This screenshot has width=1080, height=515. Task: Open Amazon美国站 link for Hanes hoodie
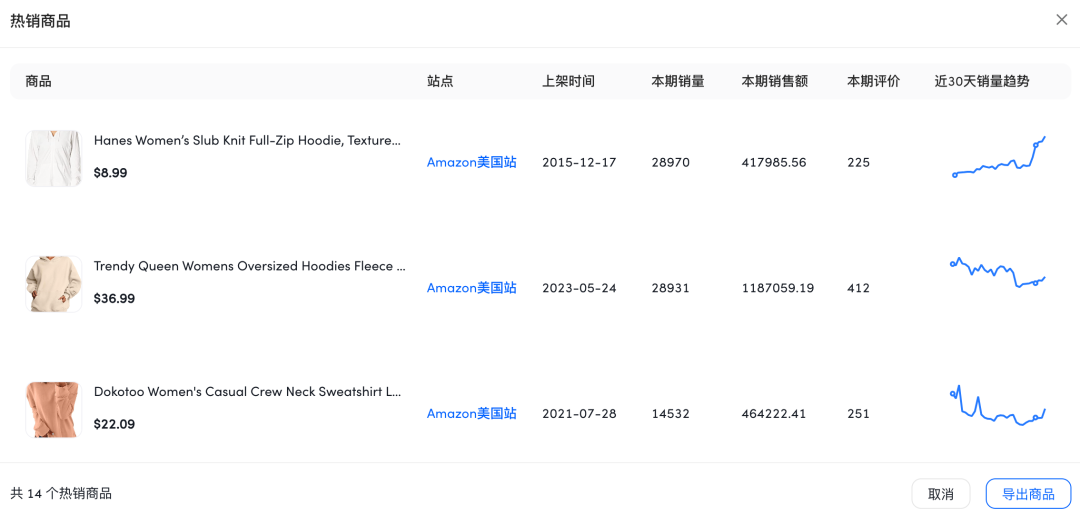[x=472, y=162]
